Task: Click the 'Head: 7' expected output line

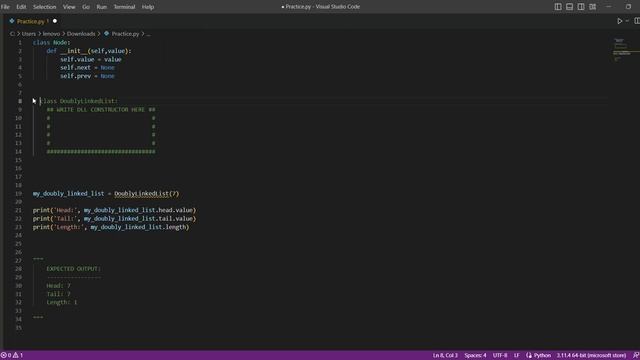Action: coord(58,286)
